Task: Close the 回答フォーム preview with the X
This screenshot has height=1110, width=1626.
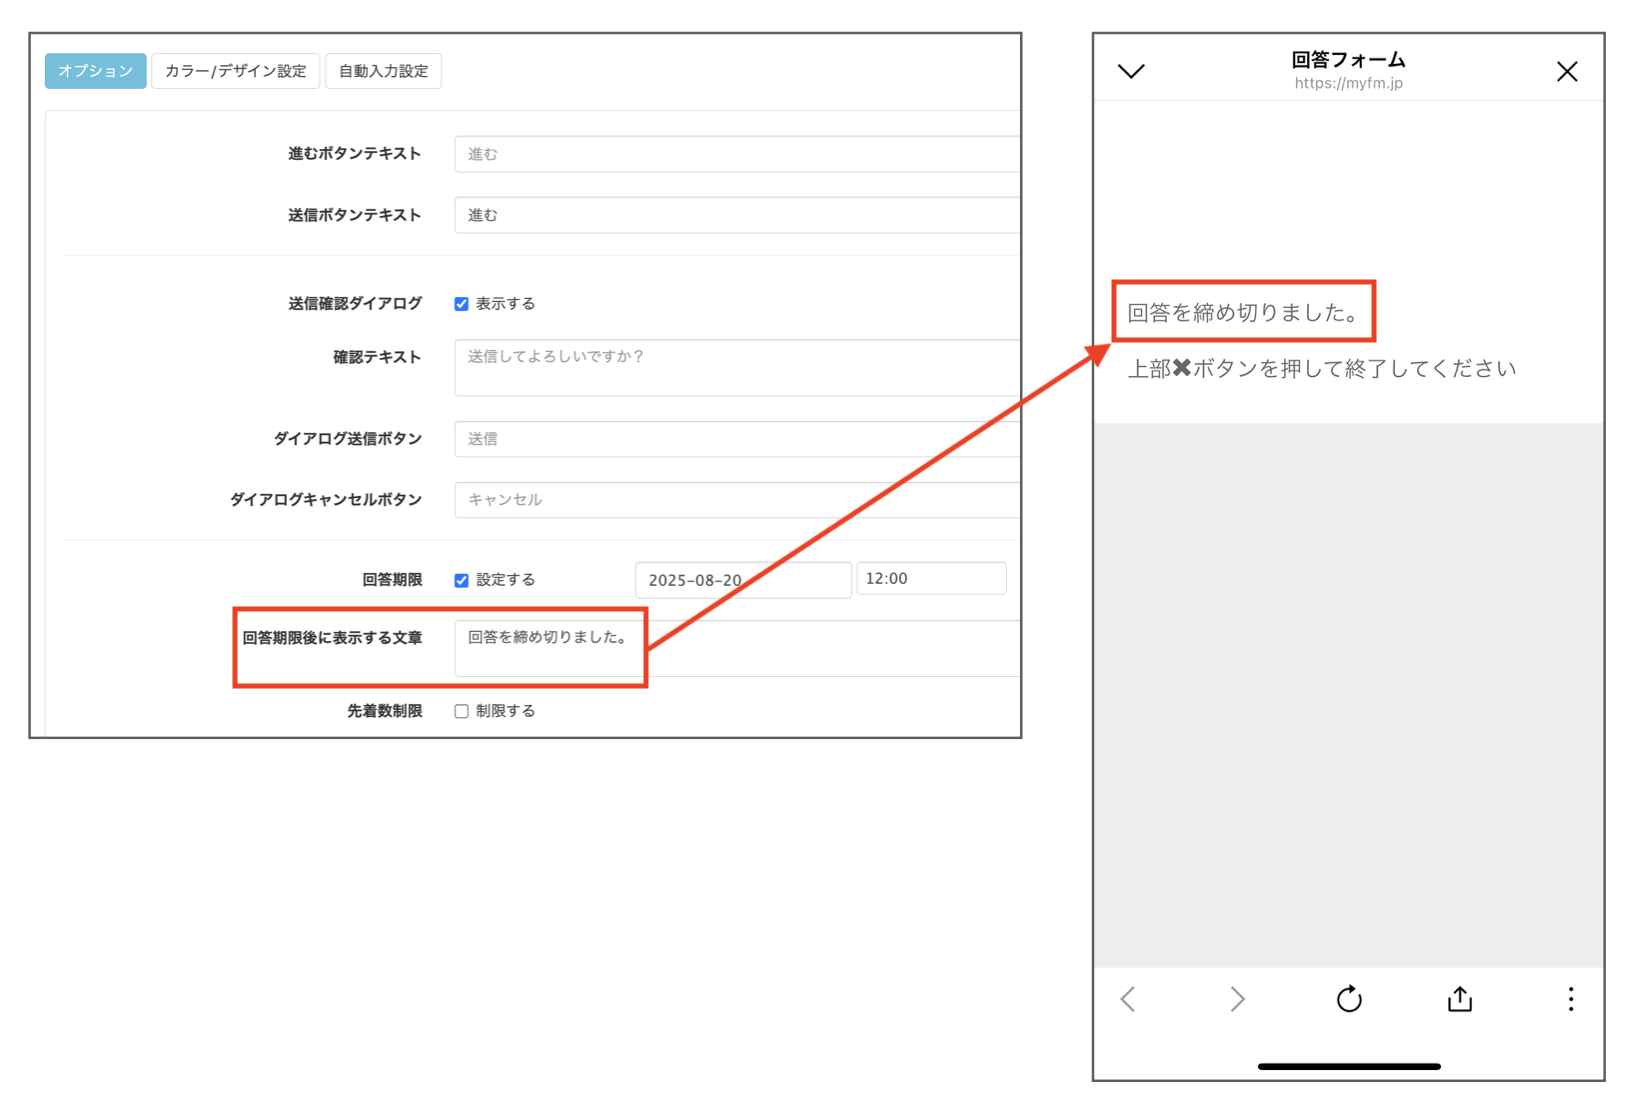Action: click(1567, 71)
